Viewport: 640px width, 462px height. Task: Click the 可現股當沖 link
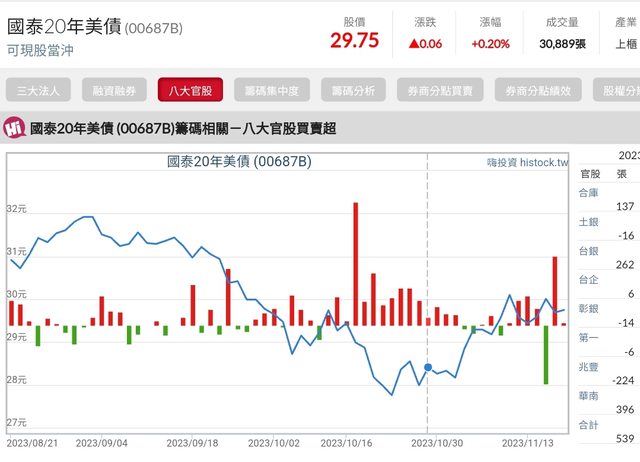pos(40,49)
